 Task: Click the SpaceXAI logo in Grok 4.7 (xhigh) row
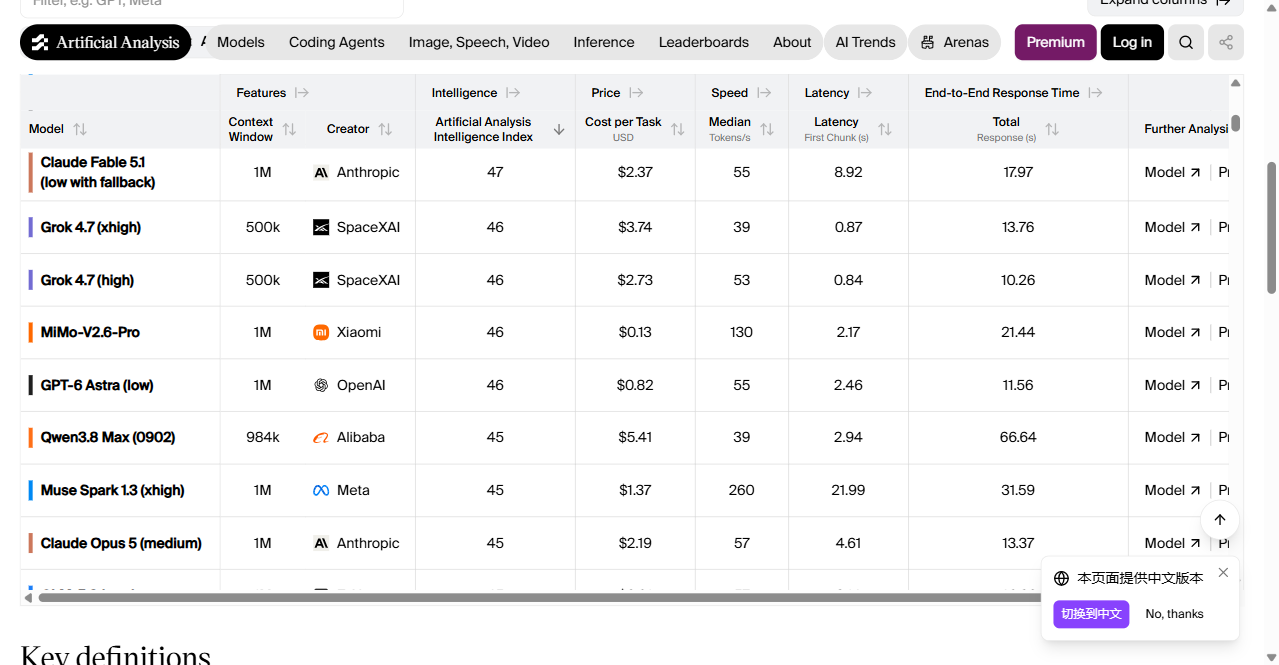pos(321,227)
